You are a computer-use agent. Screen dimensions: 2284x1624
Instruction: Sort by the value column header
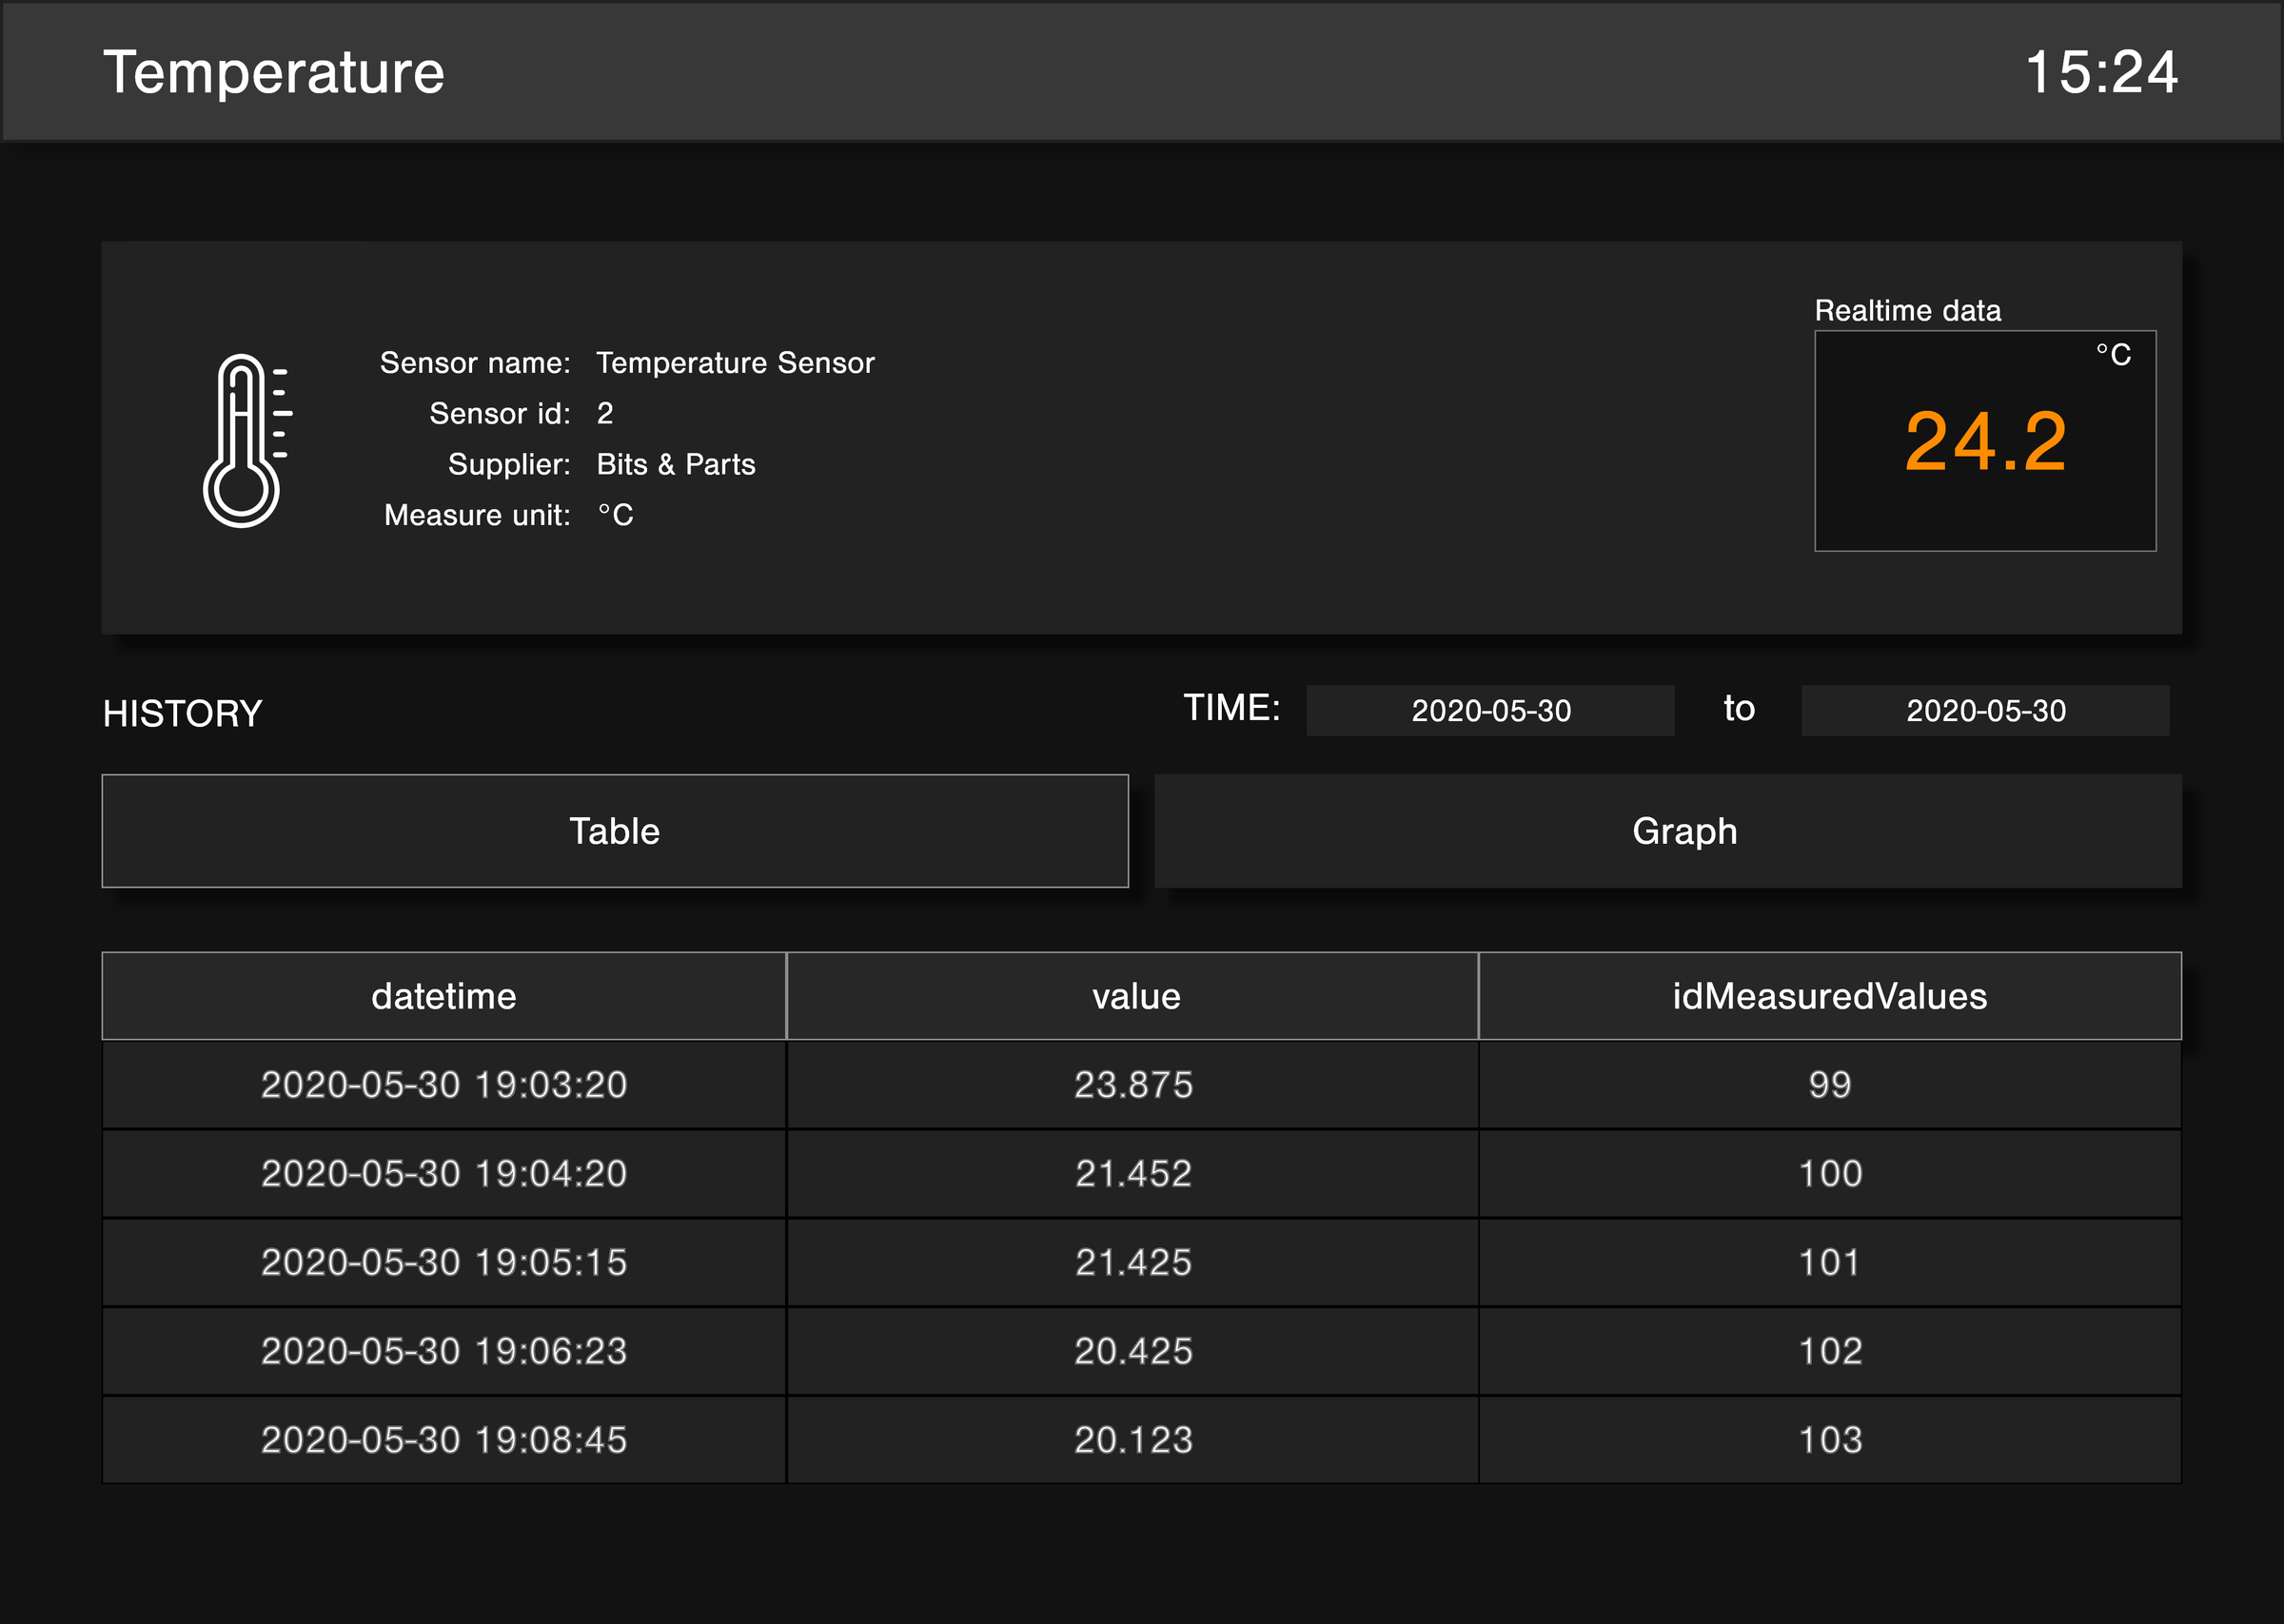(1133, 996)
